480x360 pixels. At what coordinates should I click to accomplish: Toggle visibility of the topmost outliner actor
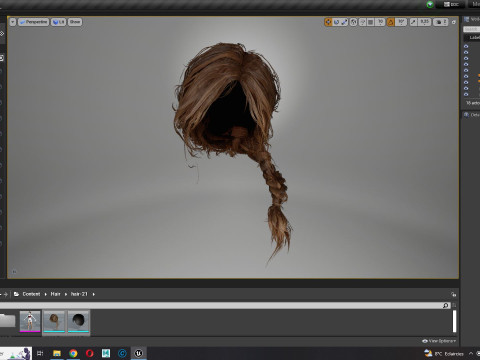[466, 46]
